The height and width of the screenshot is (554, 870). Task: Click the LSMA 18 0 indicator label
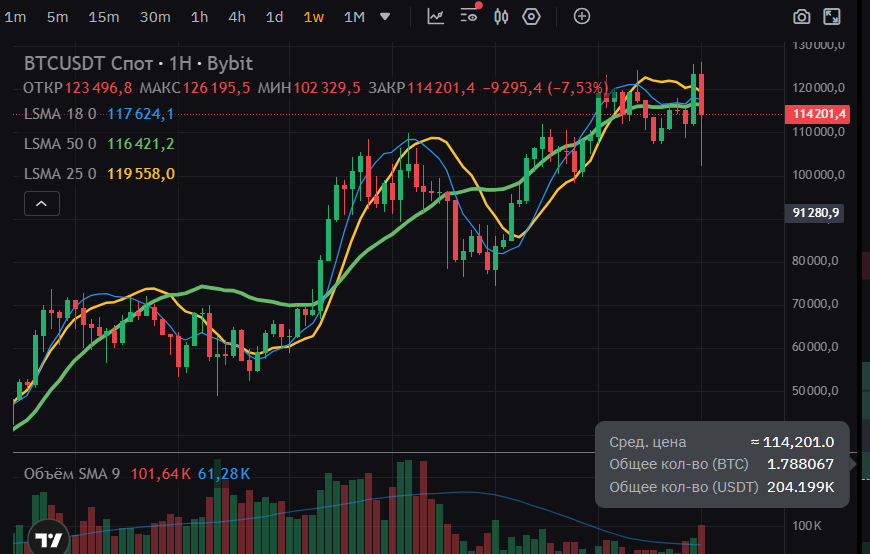click(60, 114)
